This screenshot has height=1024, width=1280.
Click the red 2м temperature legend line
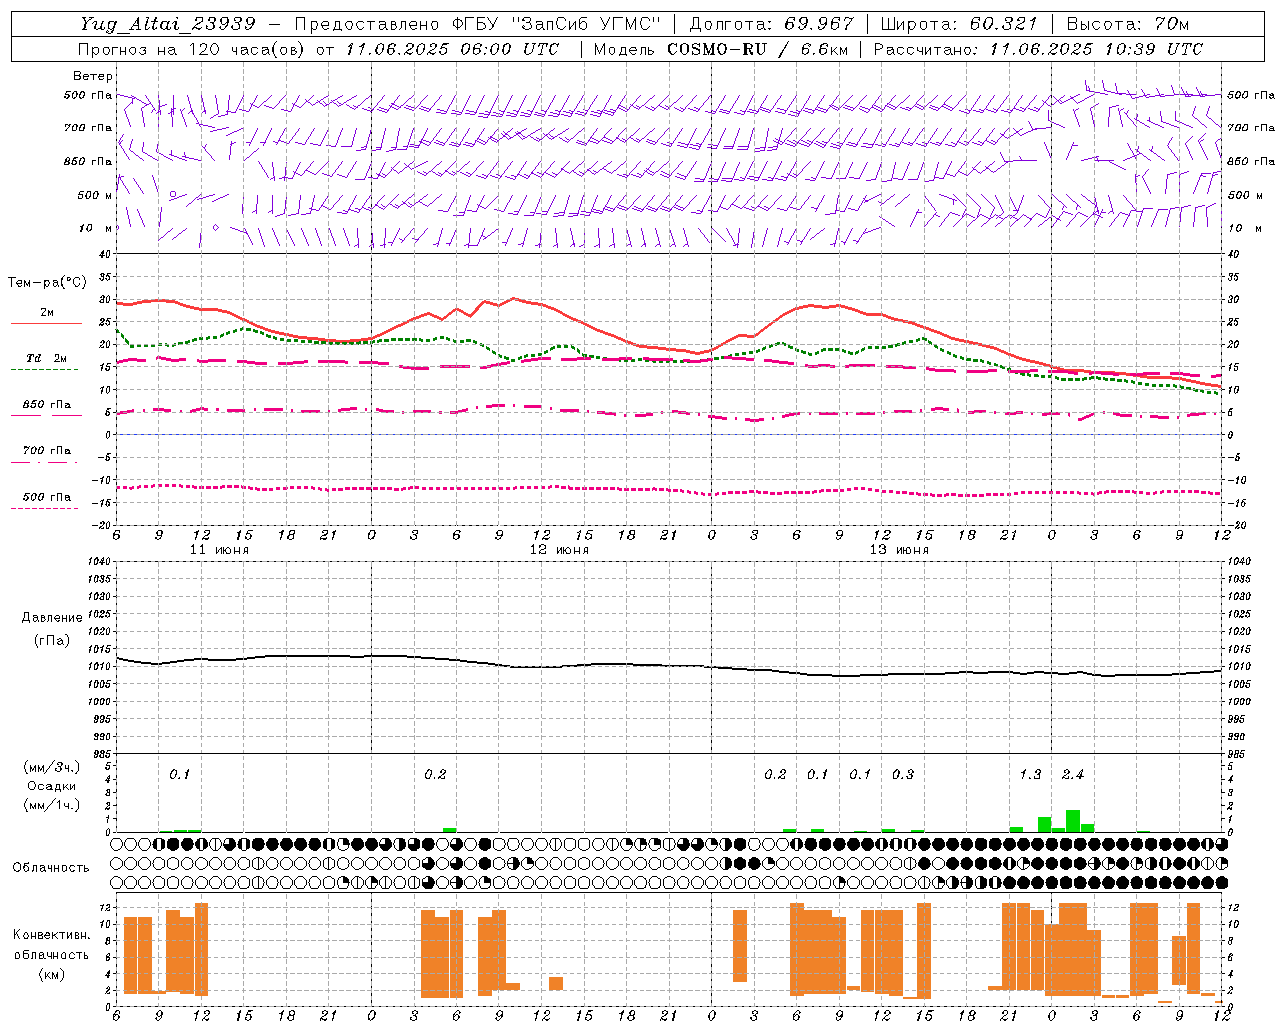pos(46,323)
